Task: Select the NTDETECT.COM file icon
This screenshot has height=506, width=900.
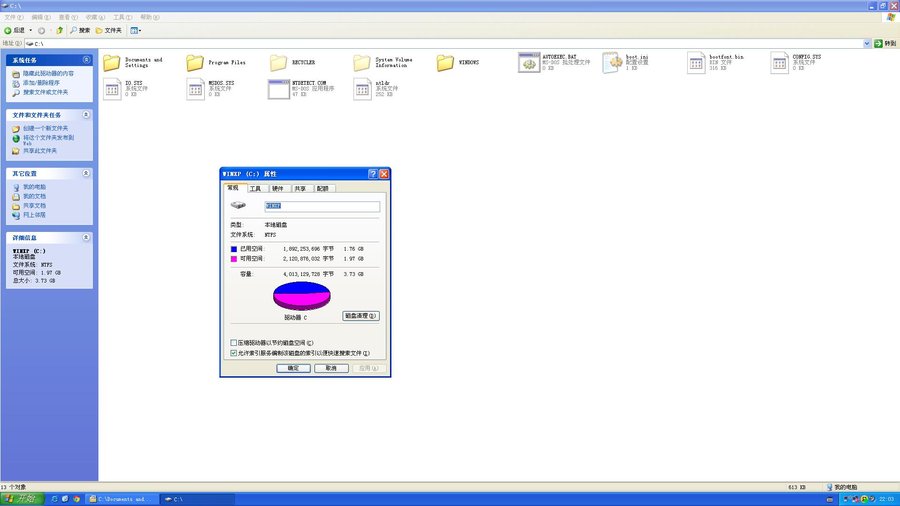Action: [279, 89]
